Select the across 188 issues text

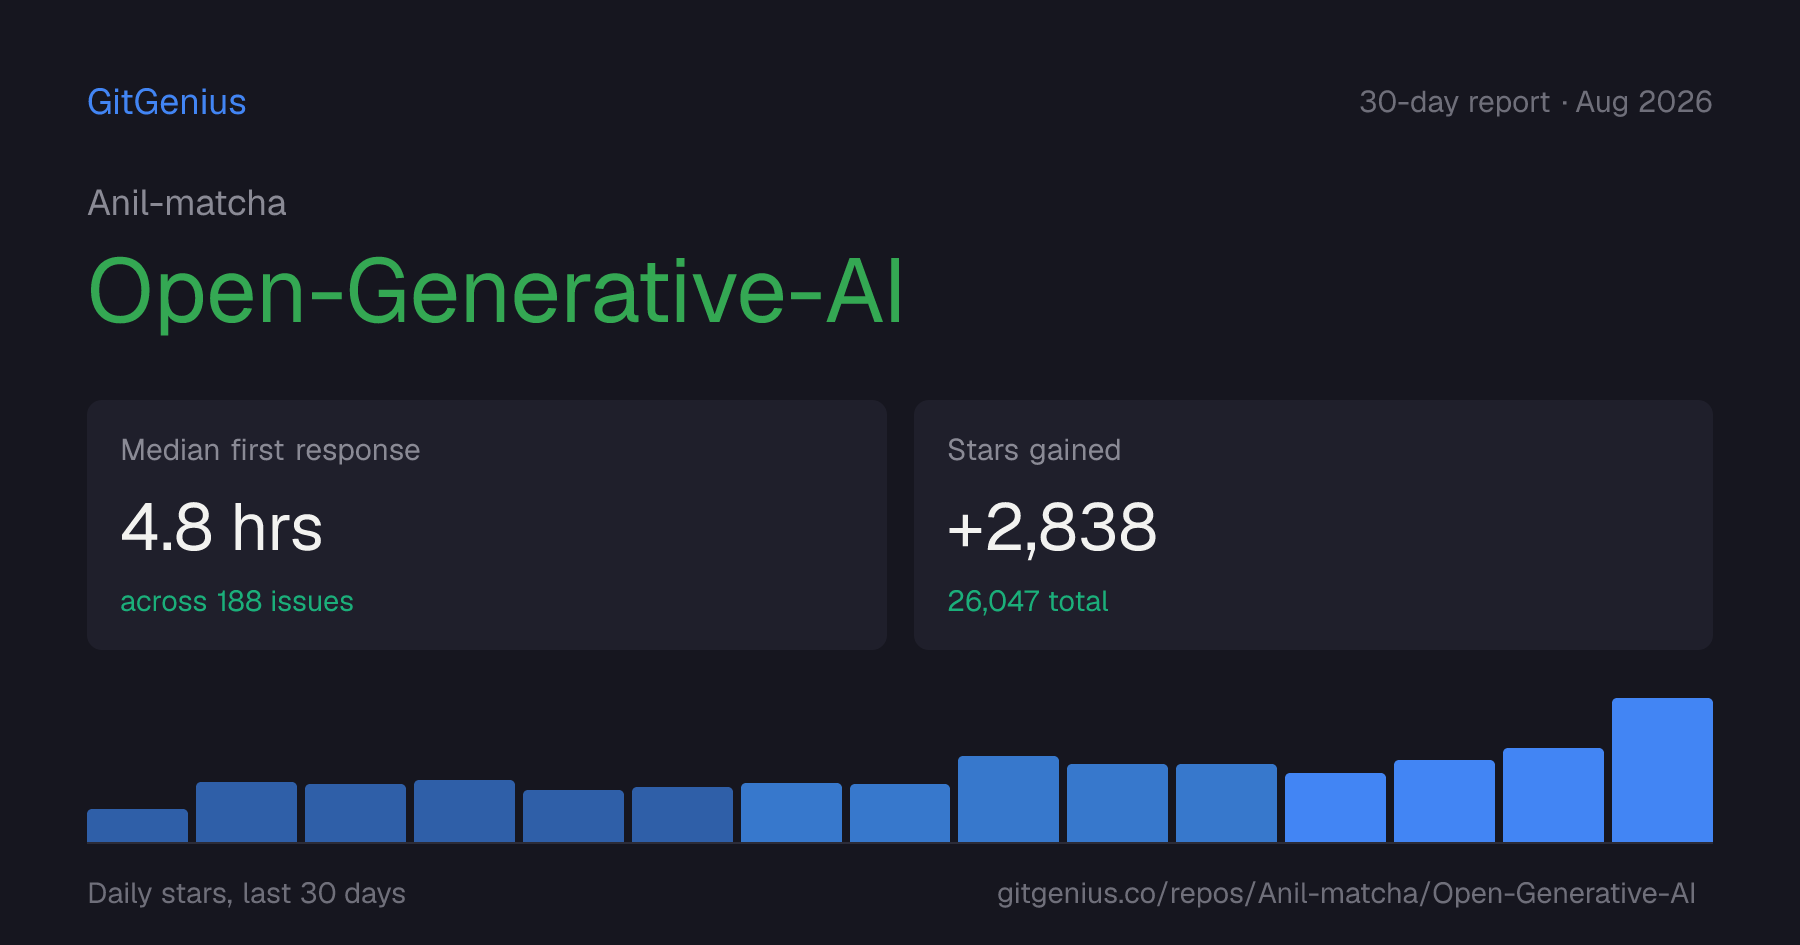237,601
